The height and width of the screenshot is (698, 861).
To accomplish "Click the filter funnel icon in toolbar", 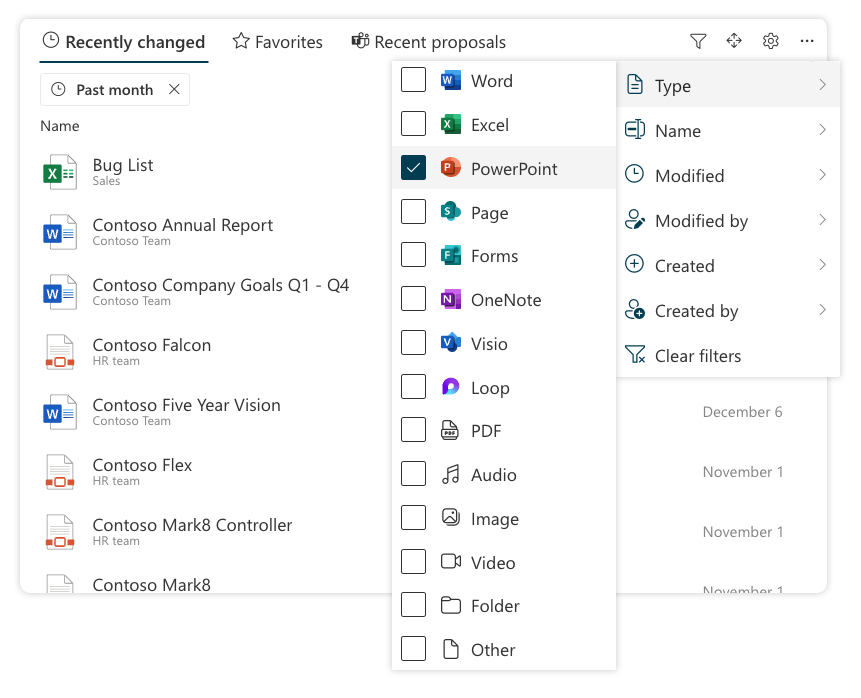I will pyautogui.click(x=698, y=41).
